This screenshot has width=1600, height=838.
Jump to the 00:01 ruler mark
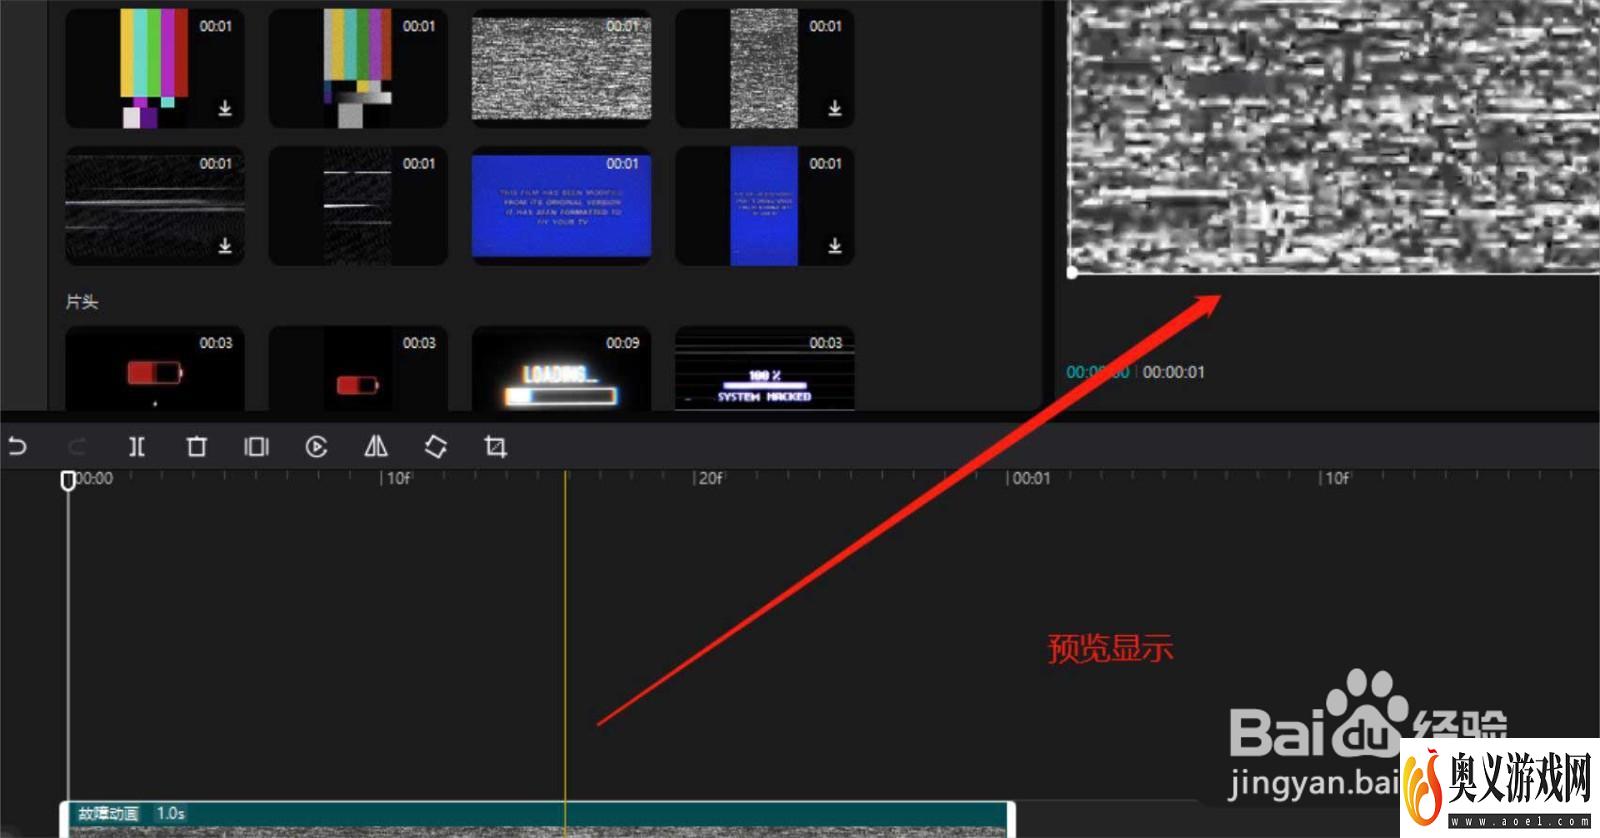point(1031,478)
